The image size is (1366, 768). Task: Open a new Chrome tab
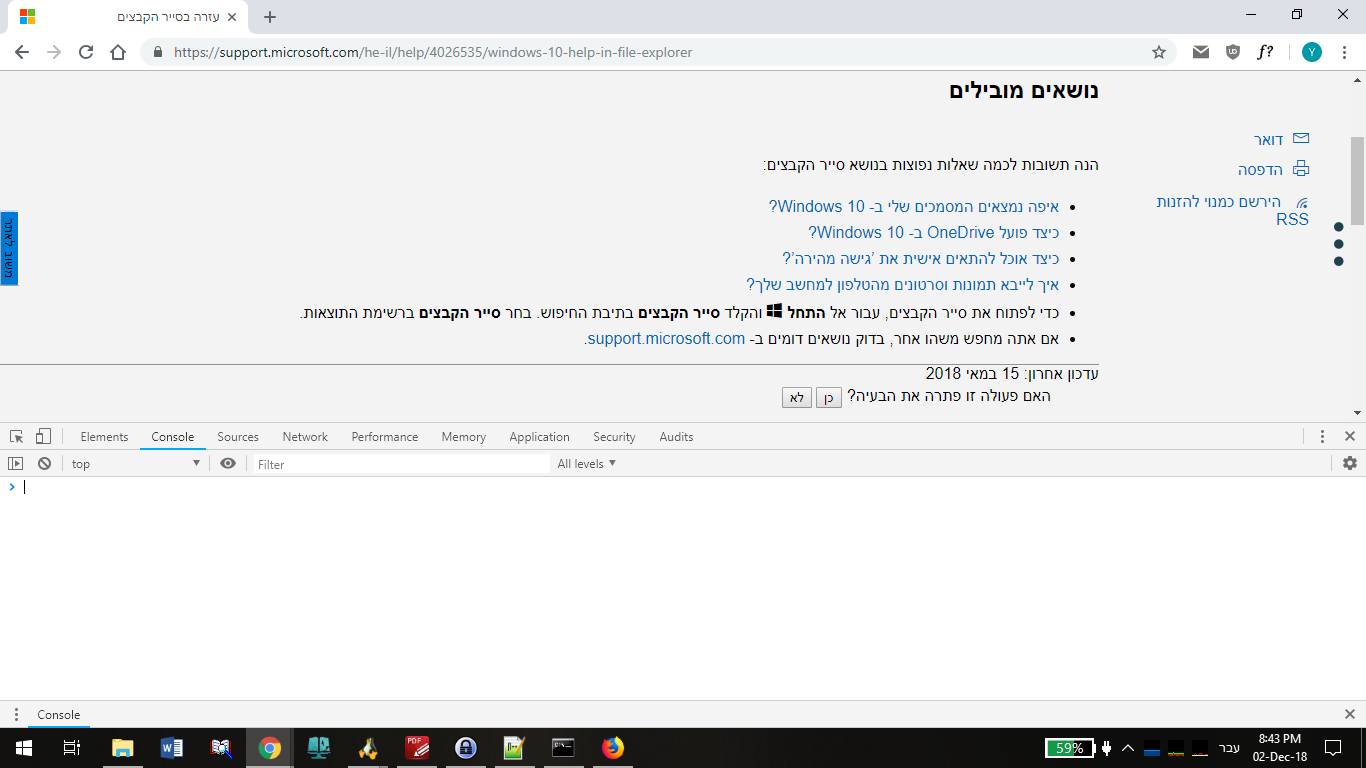pos(270,17)
